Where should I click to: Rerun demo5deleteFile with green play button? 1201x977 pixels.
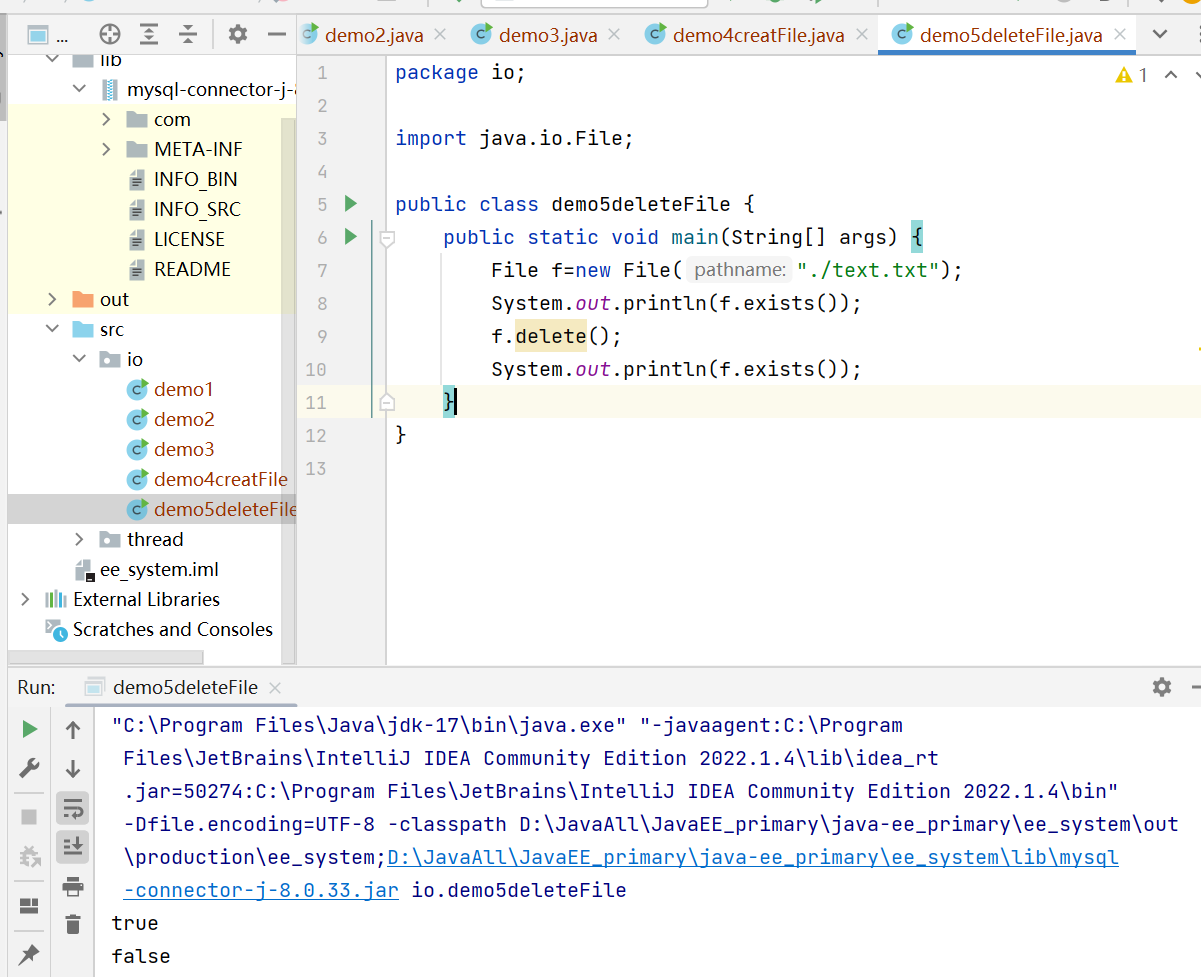29,729
